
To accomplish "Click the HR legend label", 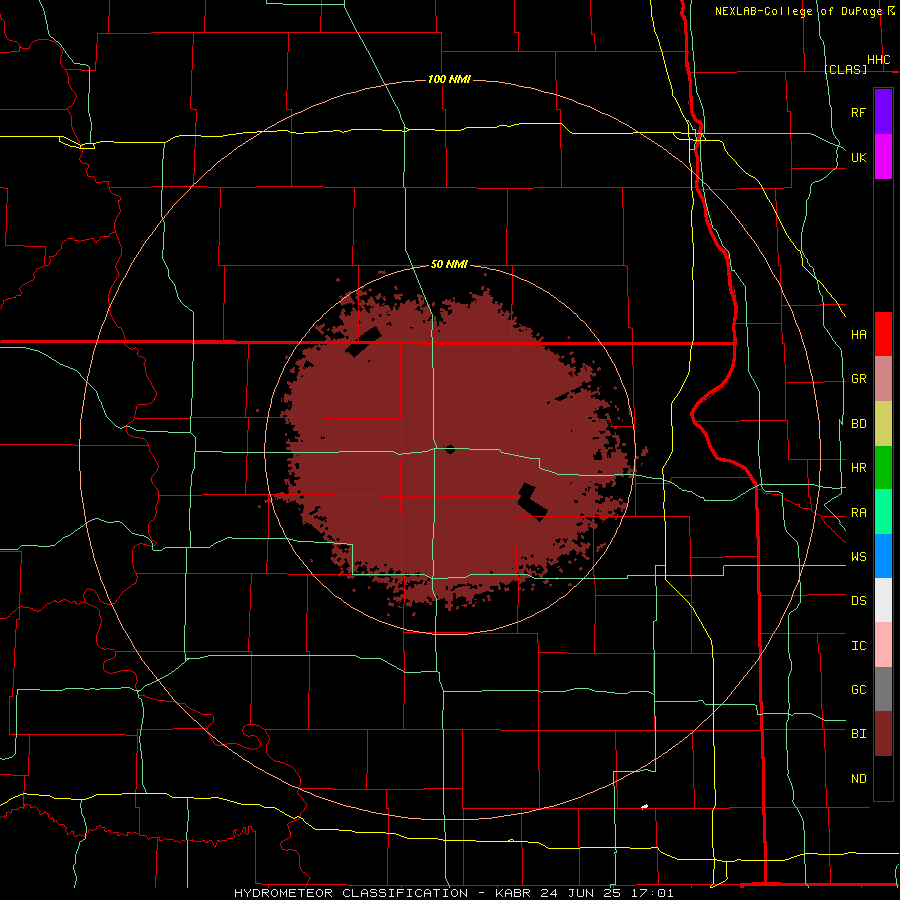I will click(x=858, y=468).
